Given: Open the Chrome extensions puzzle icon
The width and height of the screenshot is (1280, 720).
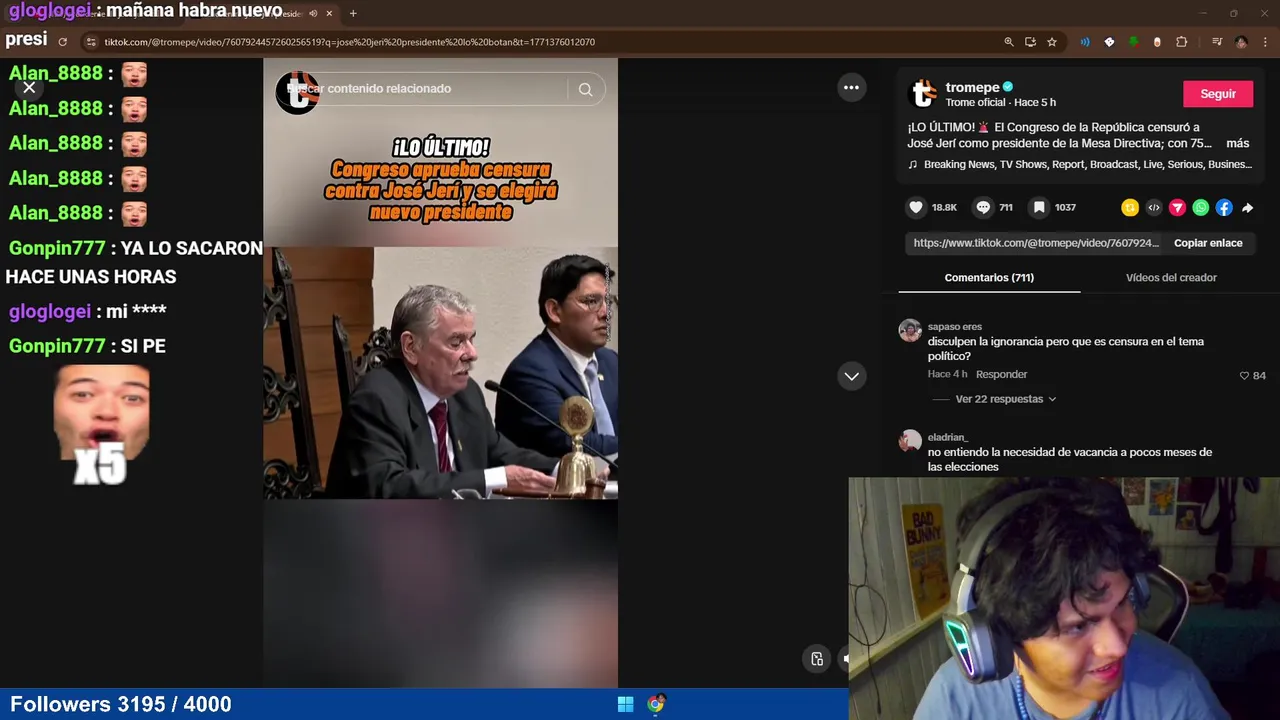Looking at the screenshot, I should pyautogui.click(x=1182, y=42).
